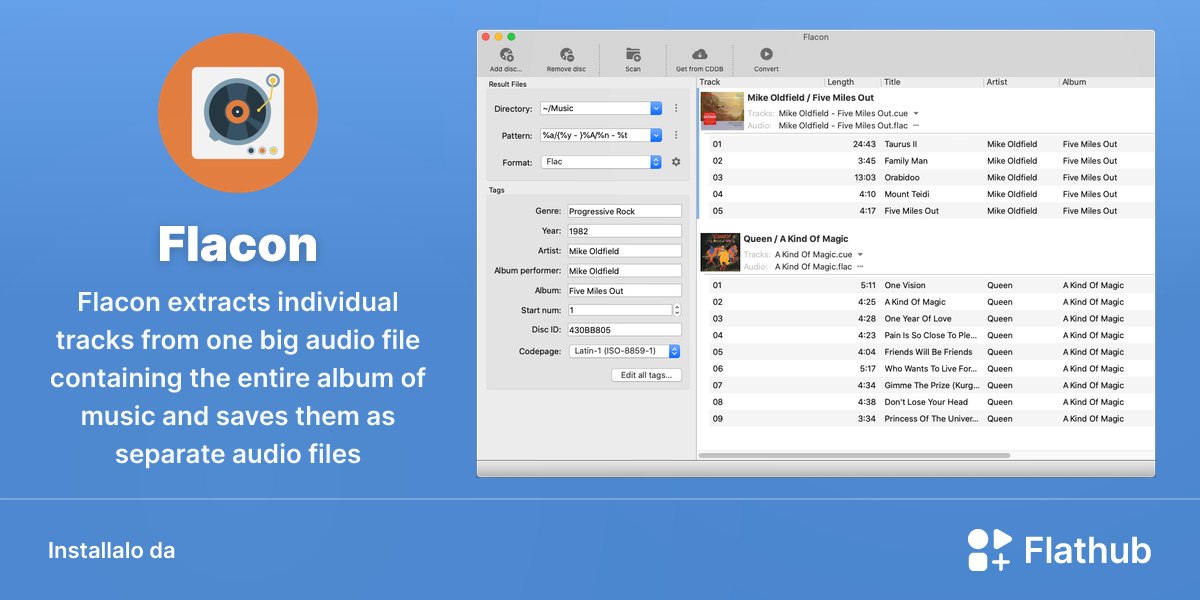Open the Format dropdown showing Flac
Image resolution: width=1200 pixels, height=600 pixels.
(x=601, y=162)
